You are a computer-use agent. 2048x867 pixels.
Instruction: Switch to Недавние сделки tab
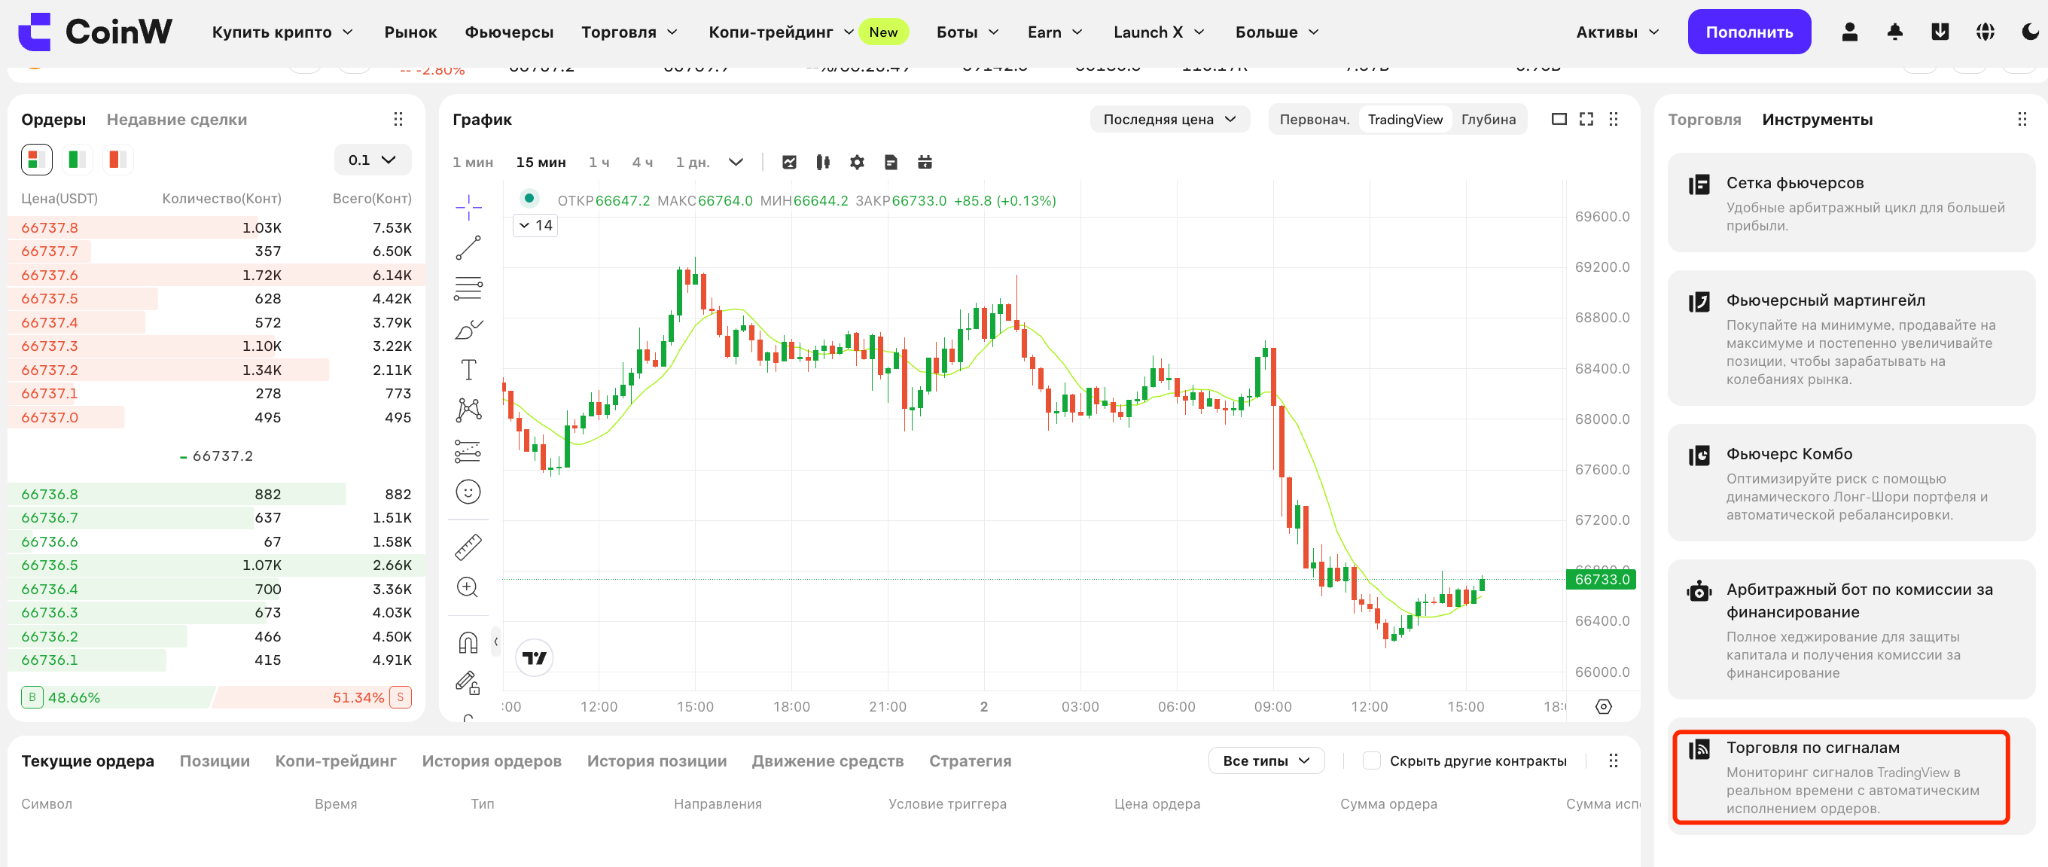[177, 120]
